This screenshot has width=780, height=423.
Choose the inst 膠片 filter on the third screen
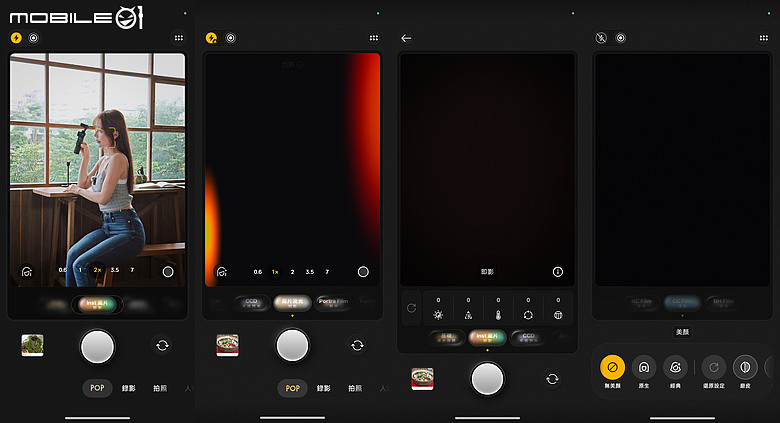point(487,337)
